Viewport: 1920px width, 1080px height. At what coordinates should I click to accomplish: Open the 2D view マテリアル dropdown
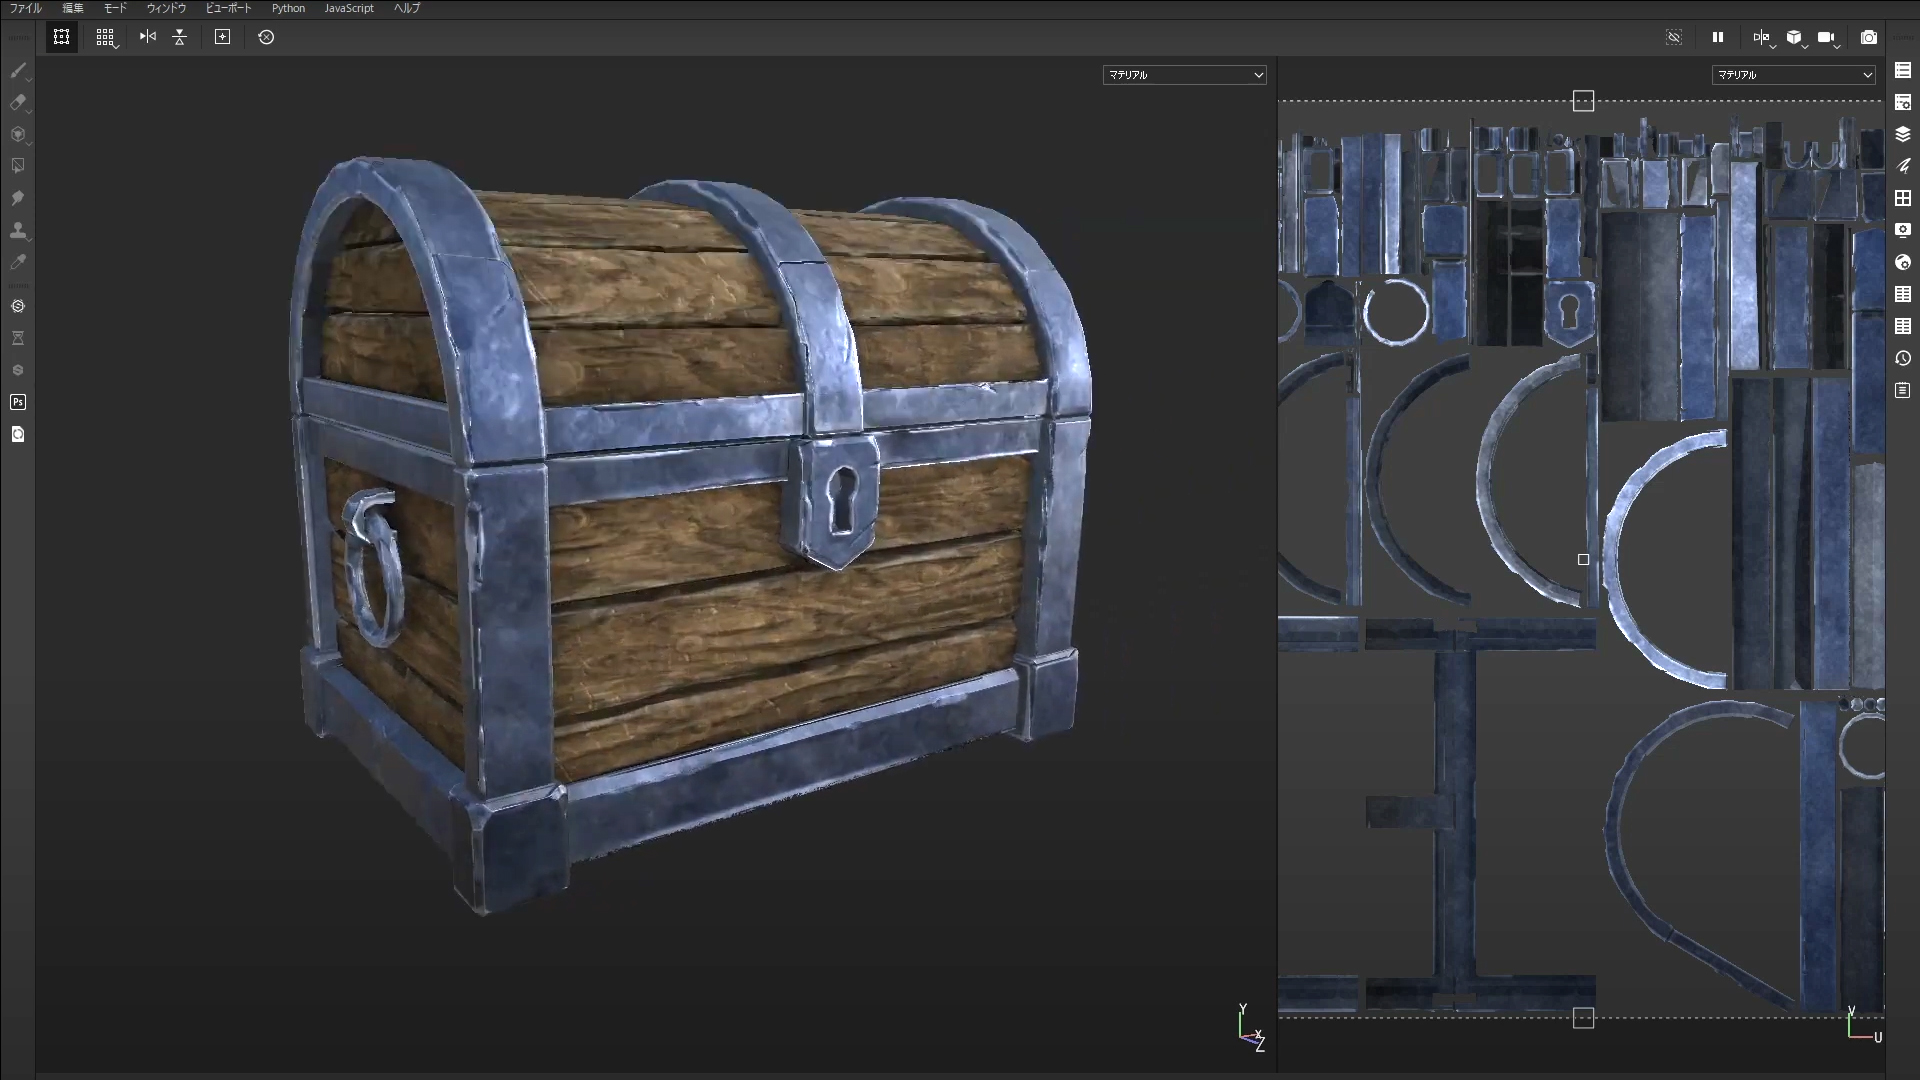[1793, 75]
